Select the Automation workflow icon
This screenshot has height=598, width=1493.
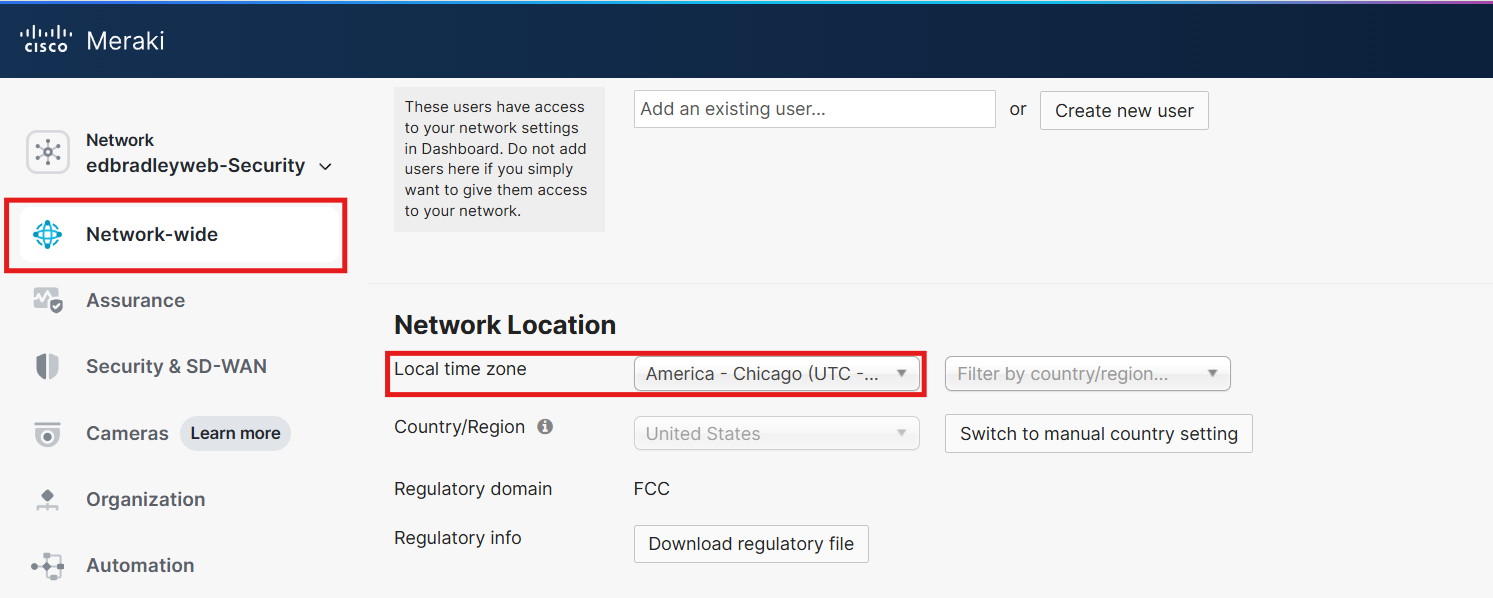47,565
